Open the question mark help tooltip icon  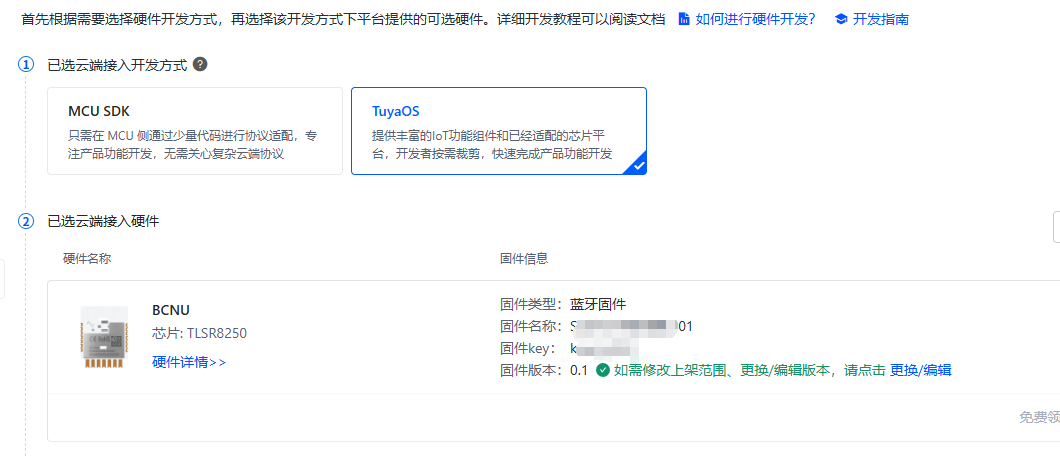[x=199, y=64]
